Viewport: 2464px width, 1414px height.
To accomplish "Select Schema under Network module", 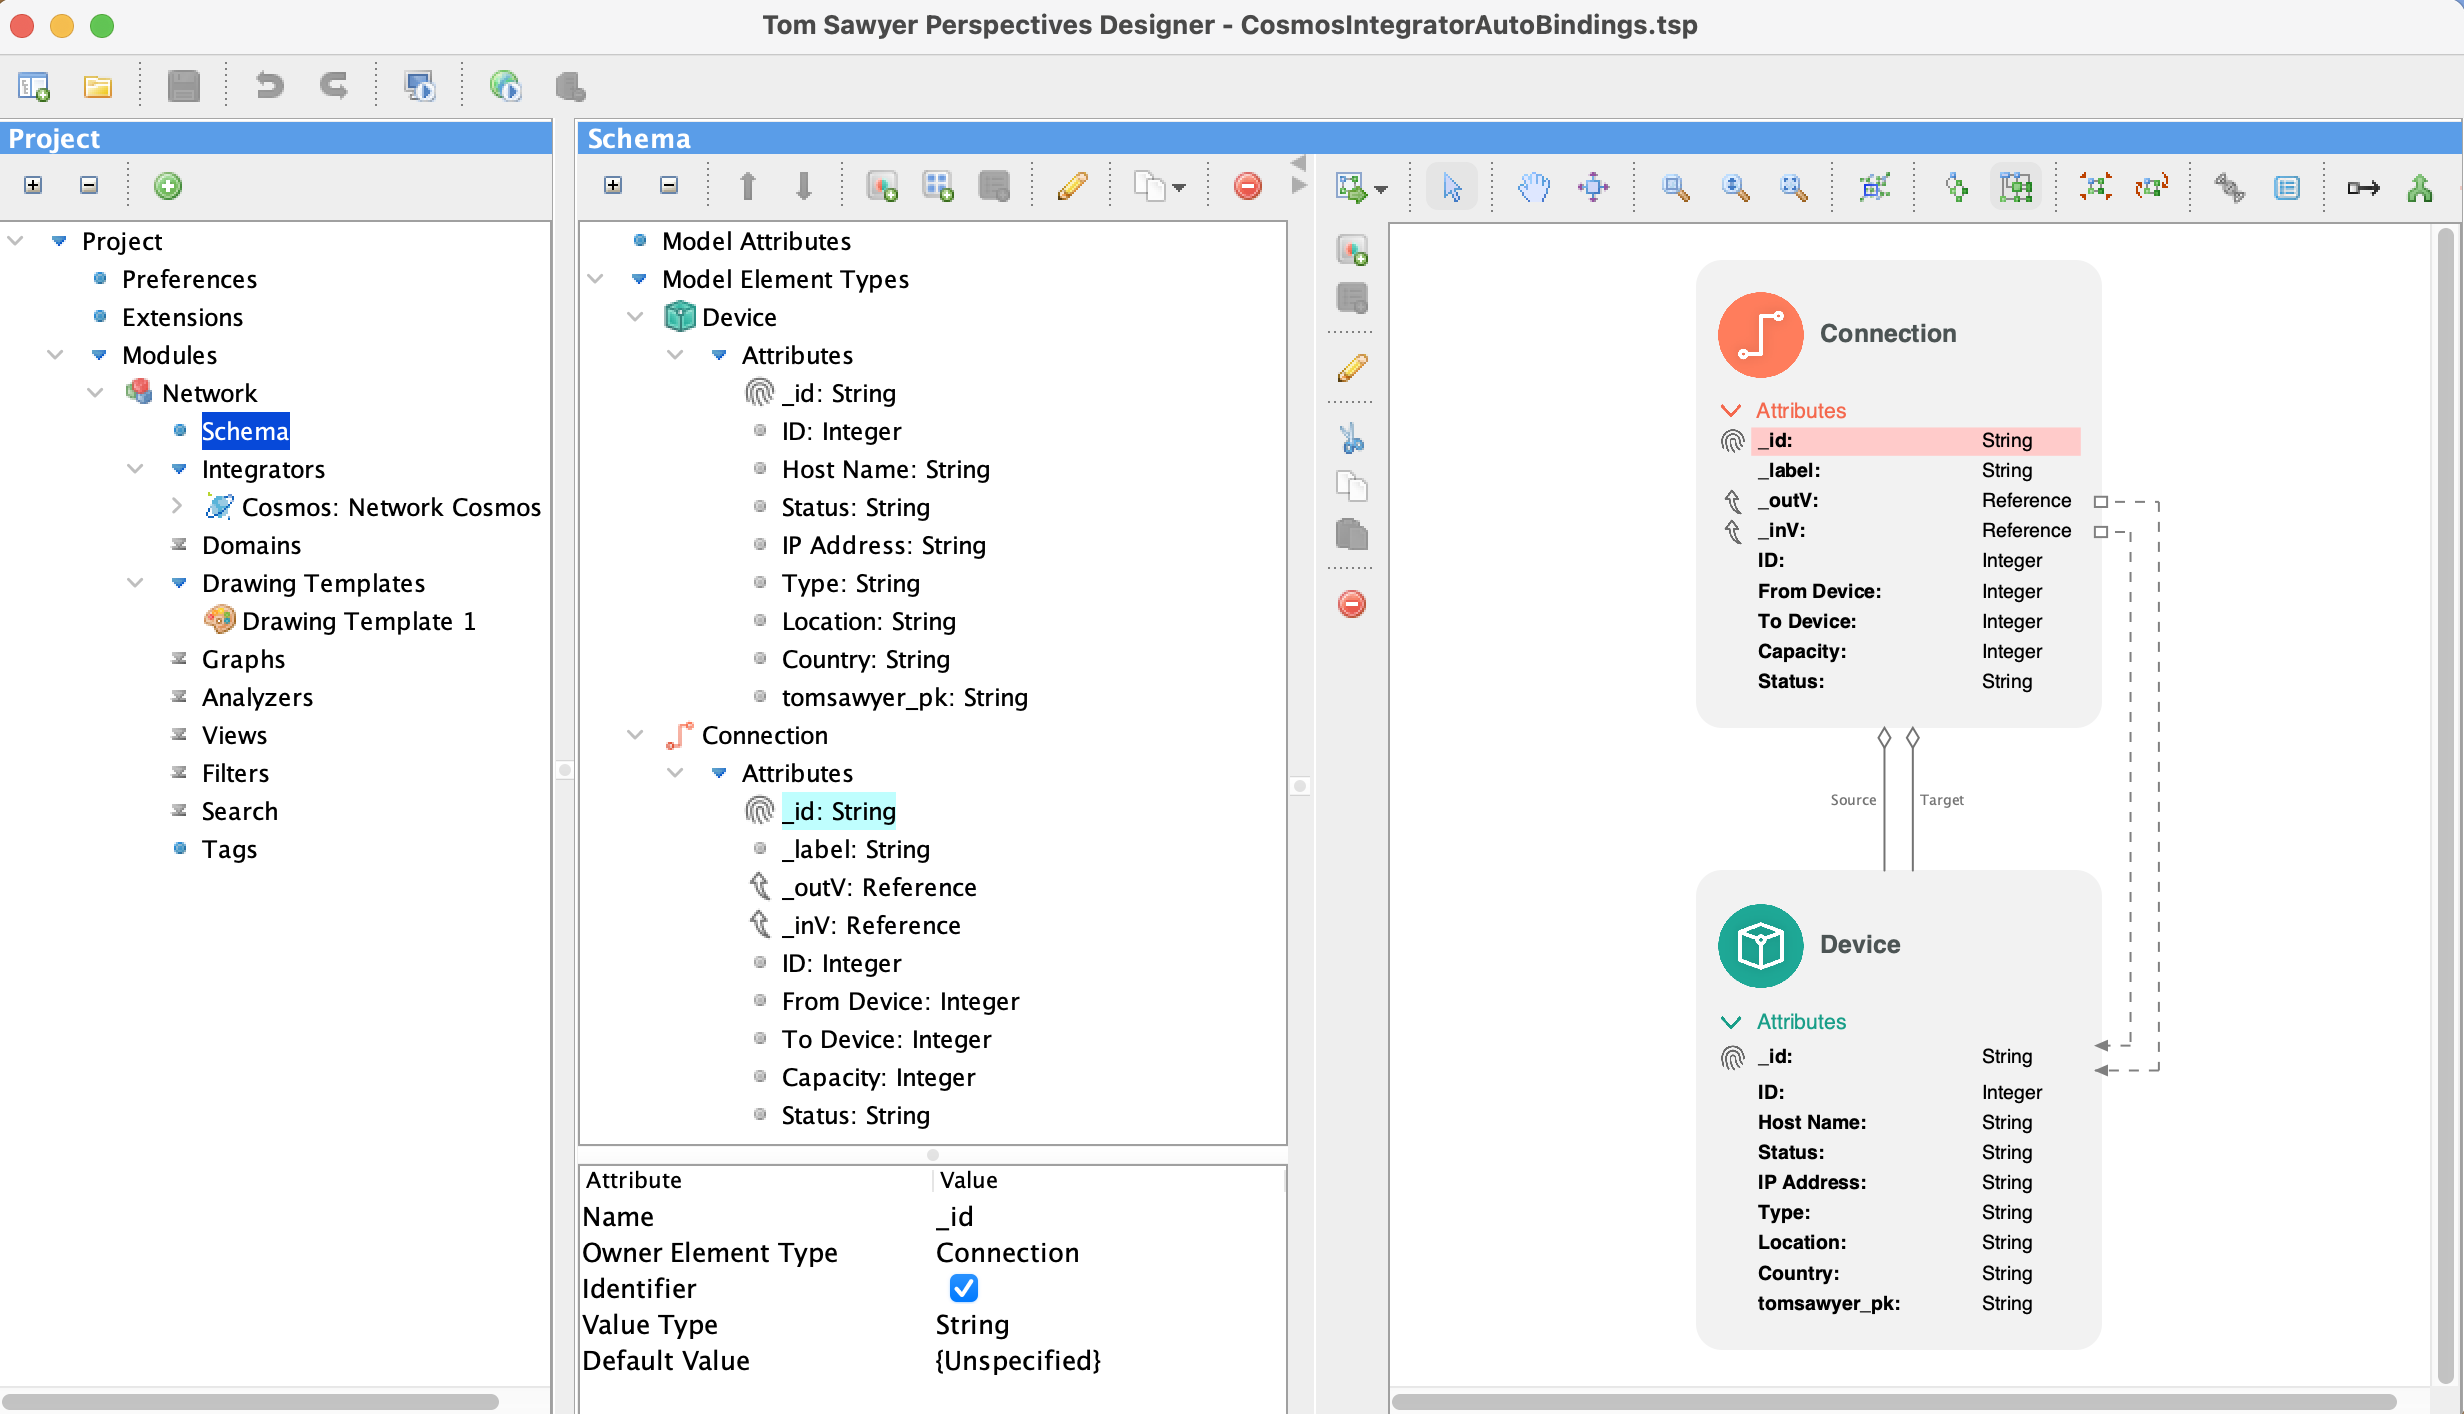I will 245,430.
